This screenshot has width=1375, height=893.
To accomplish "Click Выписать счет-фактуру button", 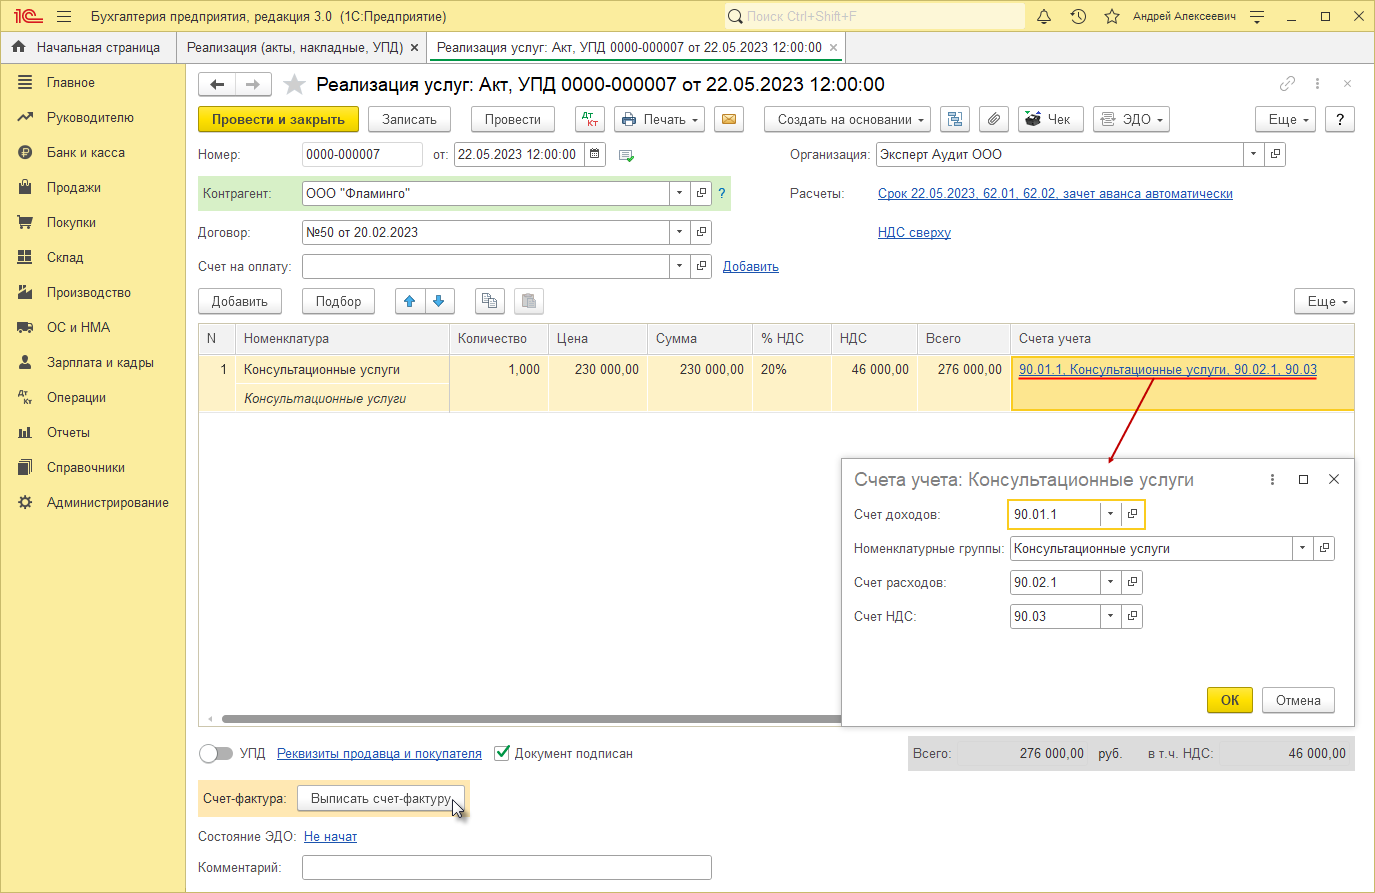I will [x=381, y=798].
